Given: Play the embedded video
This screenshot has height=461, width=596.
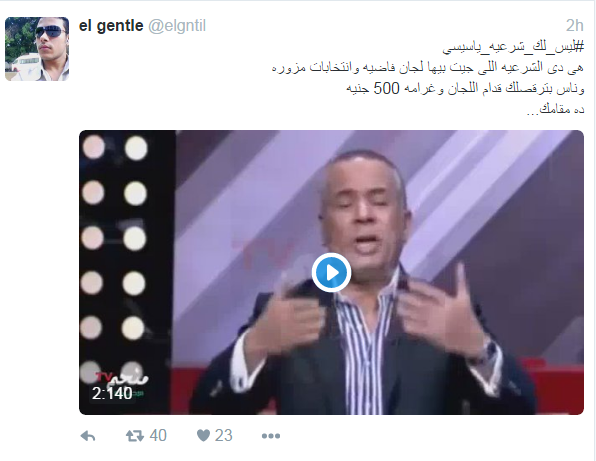Looking at the screenshot, I should [331, 272].
